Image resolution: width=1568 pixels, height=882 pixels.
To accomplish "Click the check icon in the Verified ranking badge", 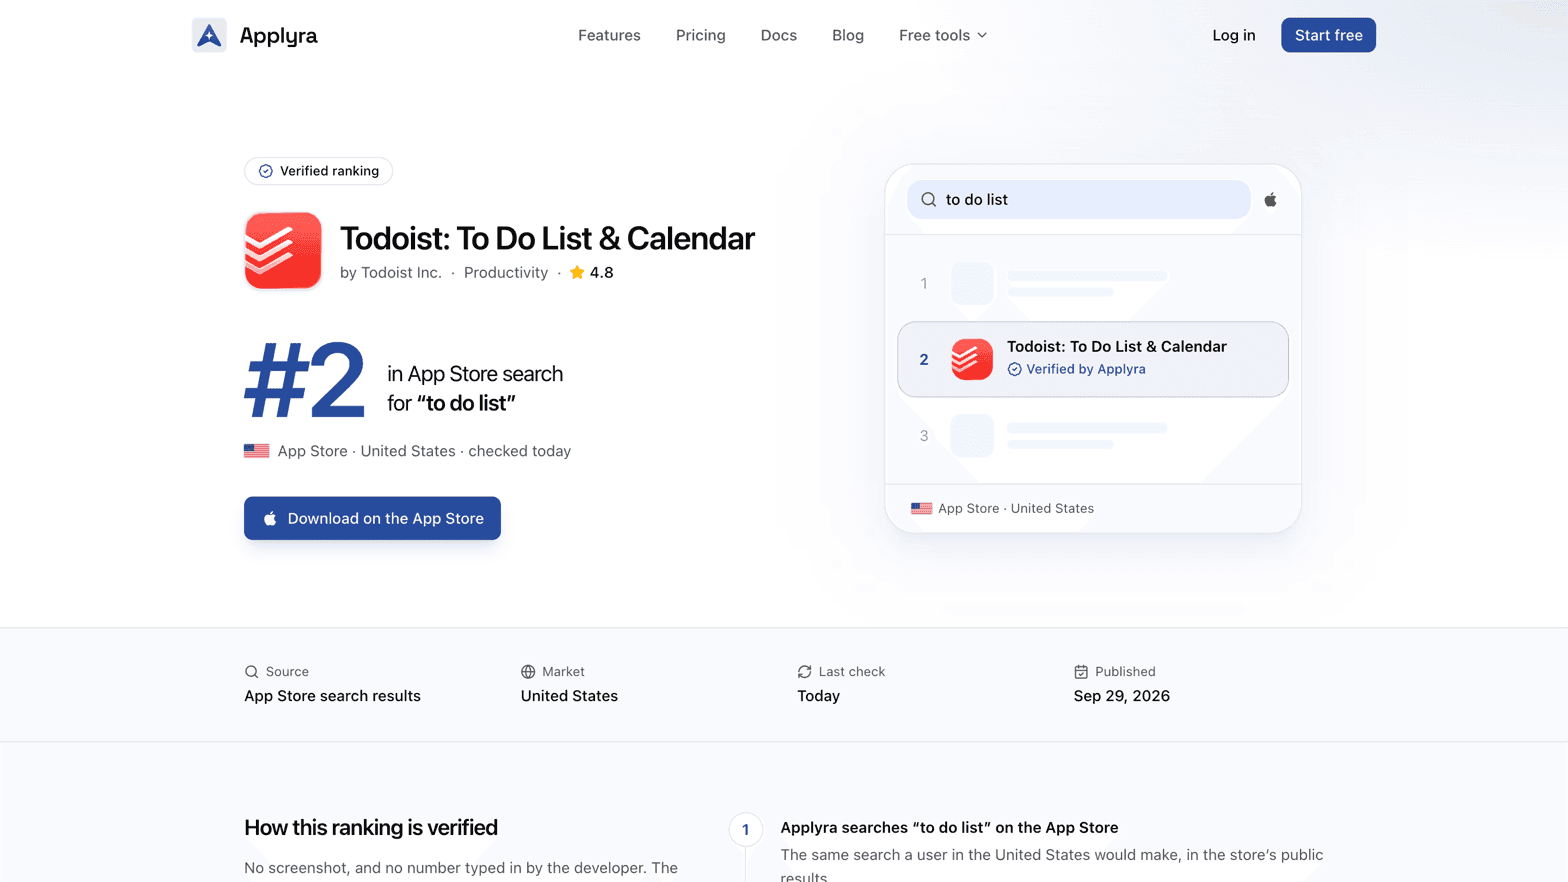I will click(x=265, y=171).
